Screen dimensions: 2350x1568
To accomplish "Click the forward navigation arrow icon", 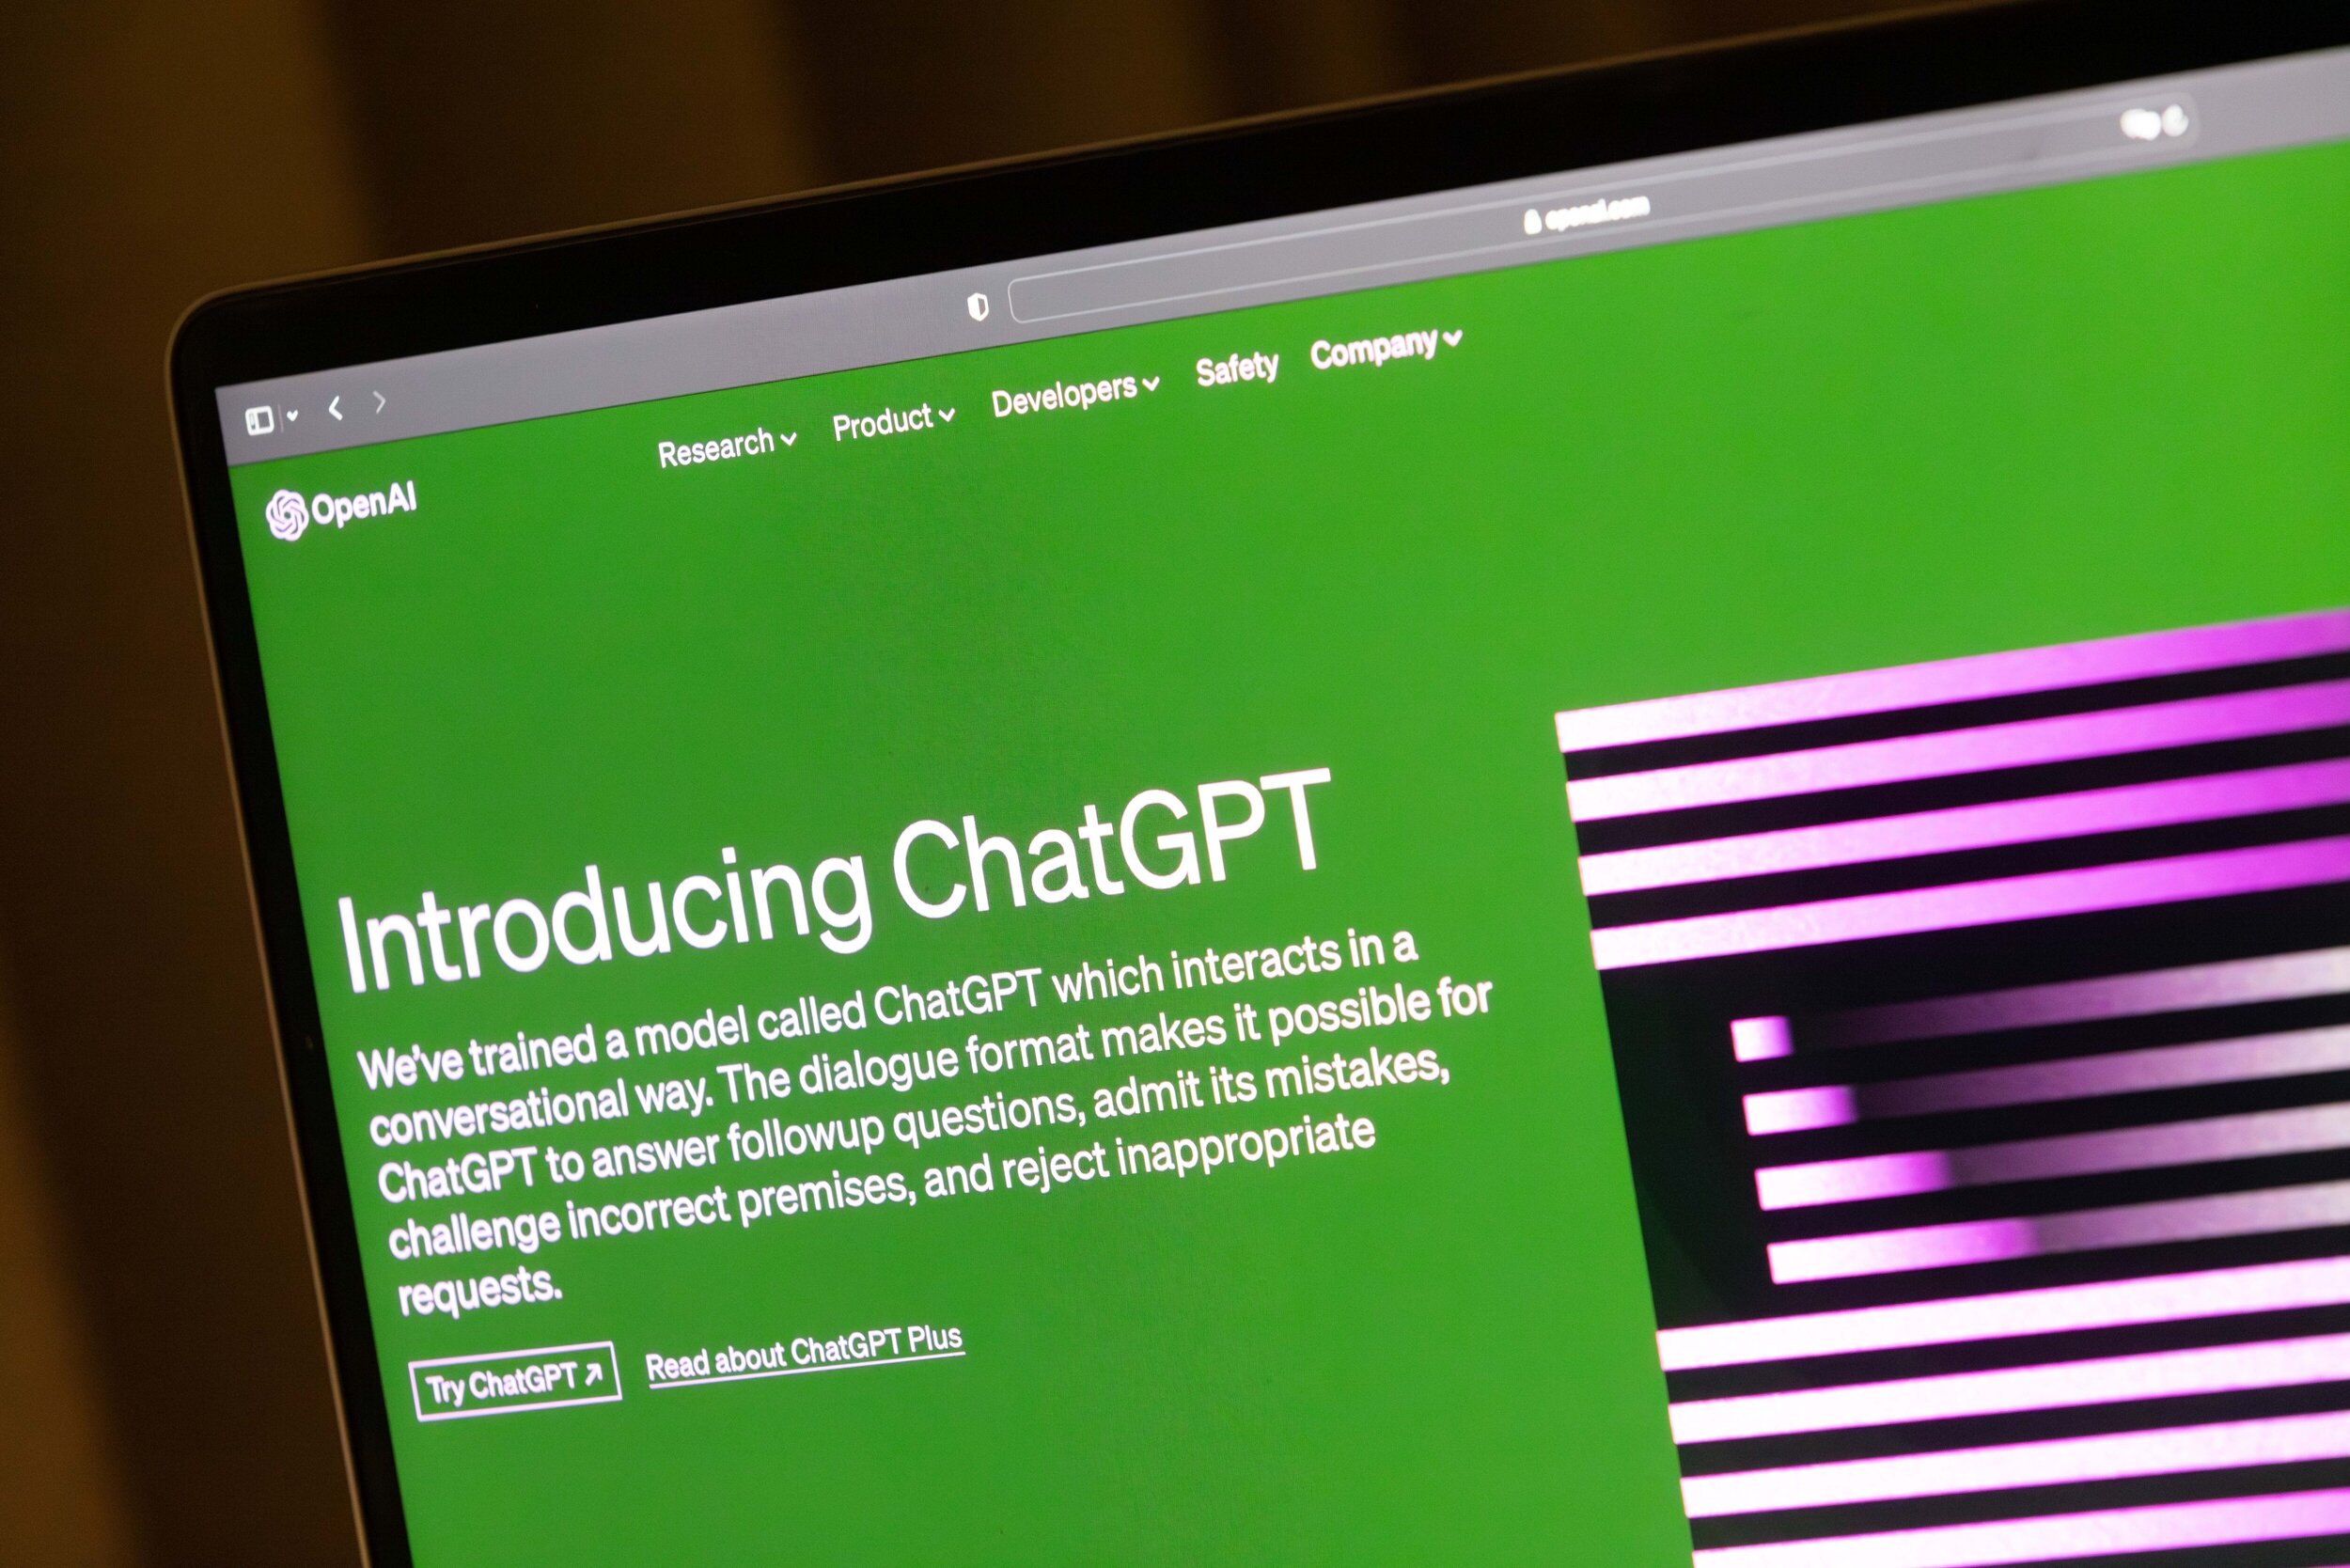I will coord(380,394).
